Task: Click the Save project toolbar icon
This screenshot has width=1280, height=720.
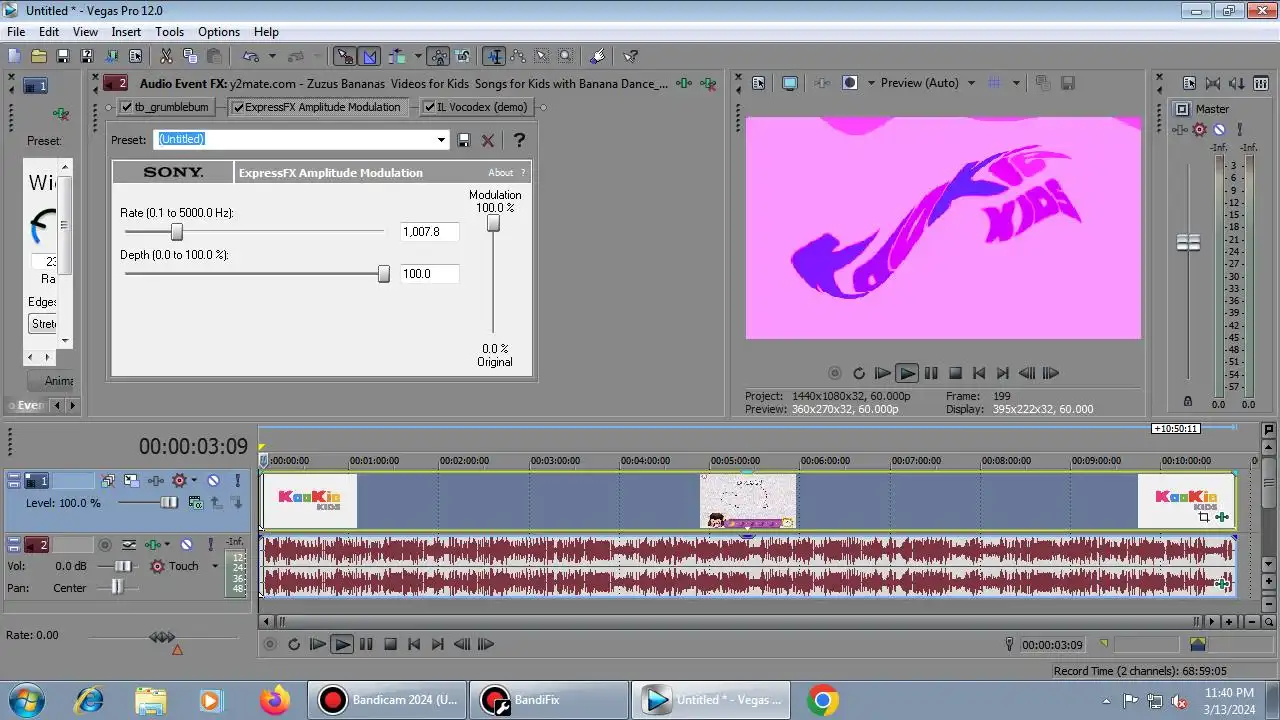Action: (63, 56)
